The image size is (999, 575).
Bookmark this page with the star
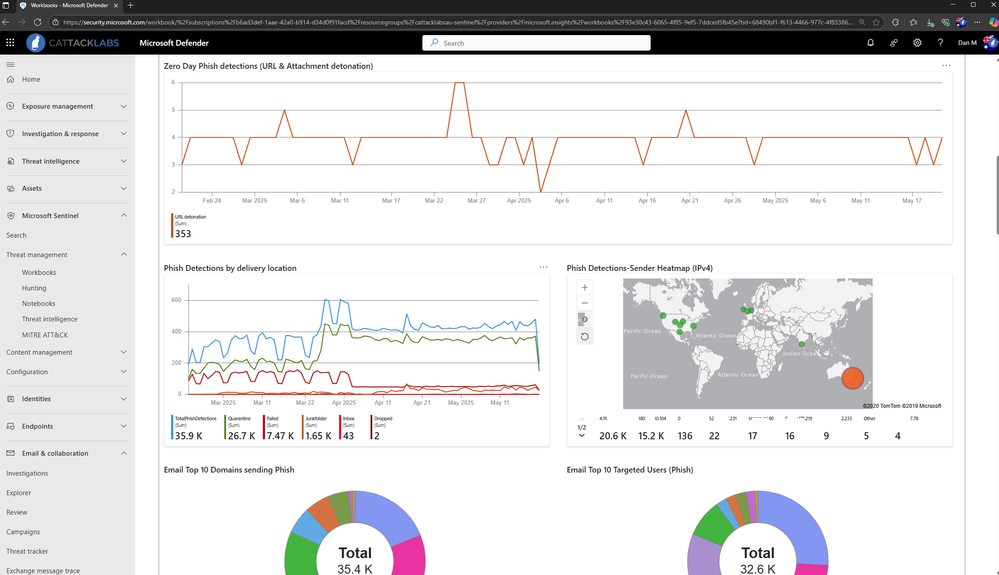pyautogui.click(x=877, y=22)
